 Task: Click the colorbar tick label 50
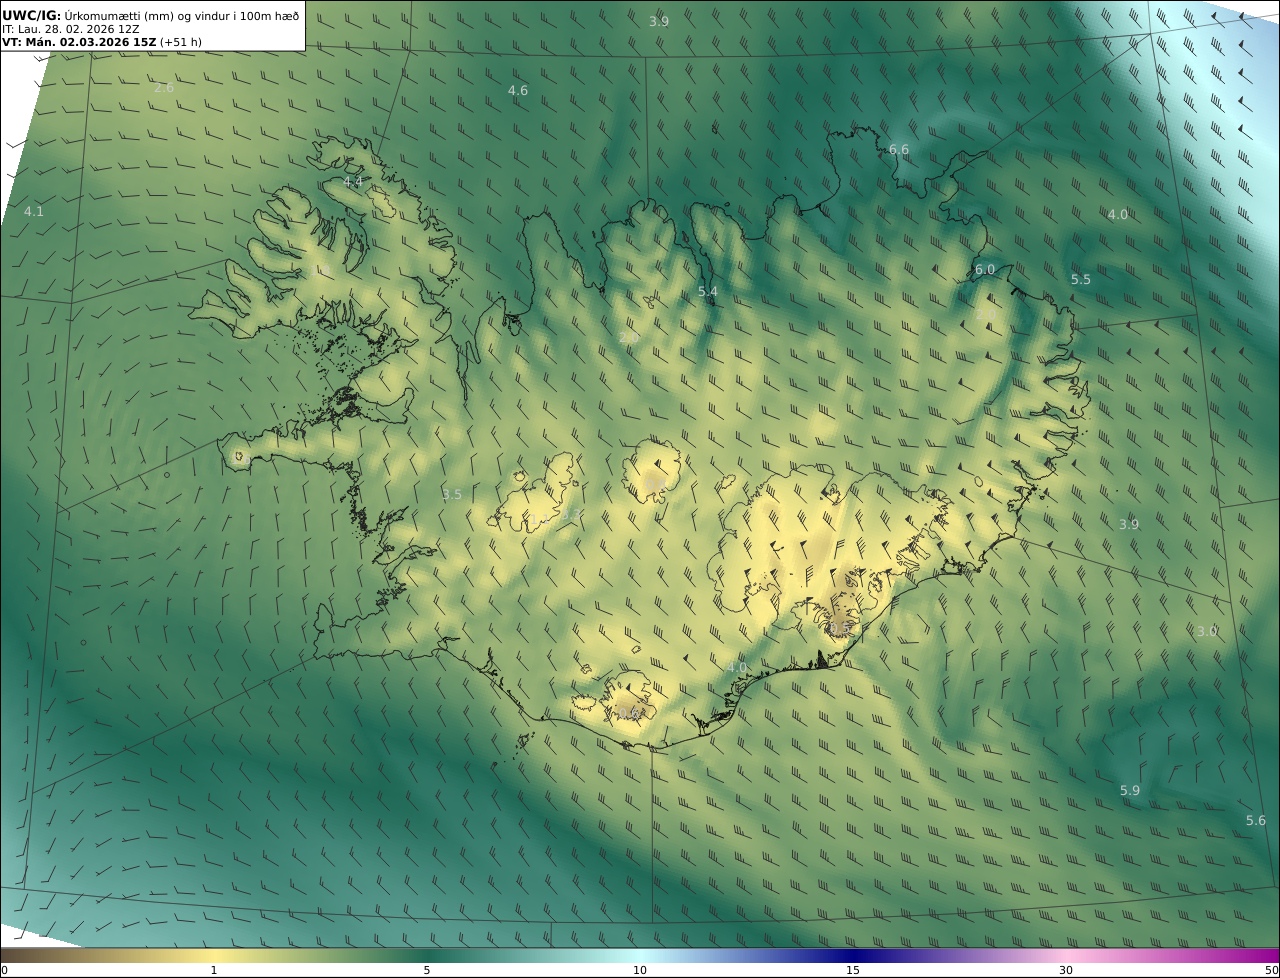pyautogui.click(x=1271, y=970)
